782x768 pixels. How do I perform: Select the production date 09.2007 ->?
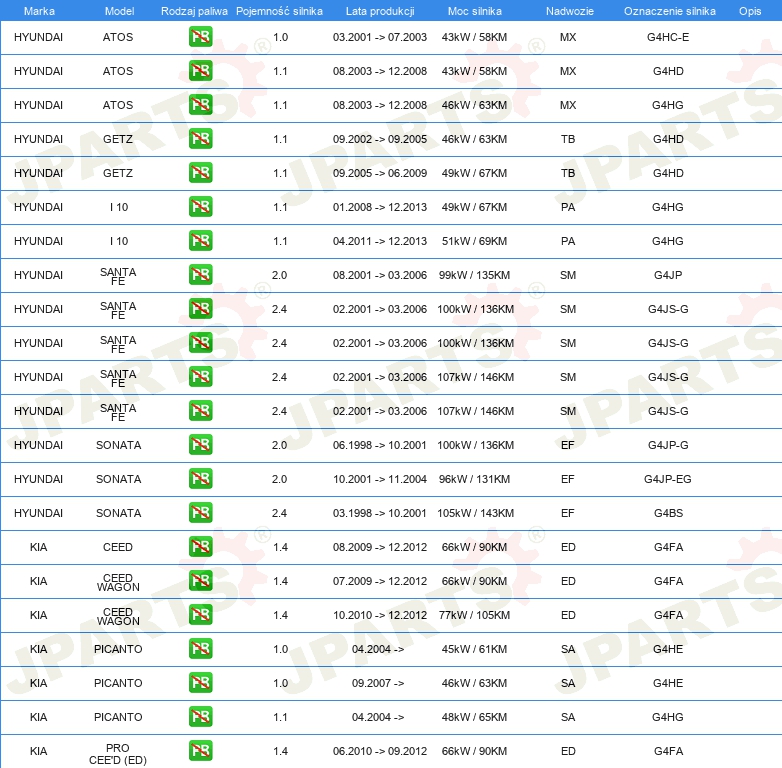click(378, 683)
